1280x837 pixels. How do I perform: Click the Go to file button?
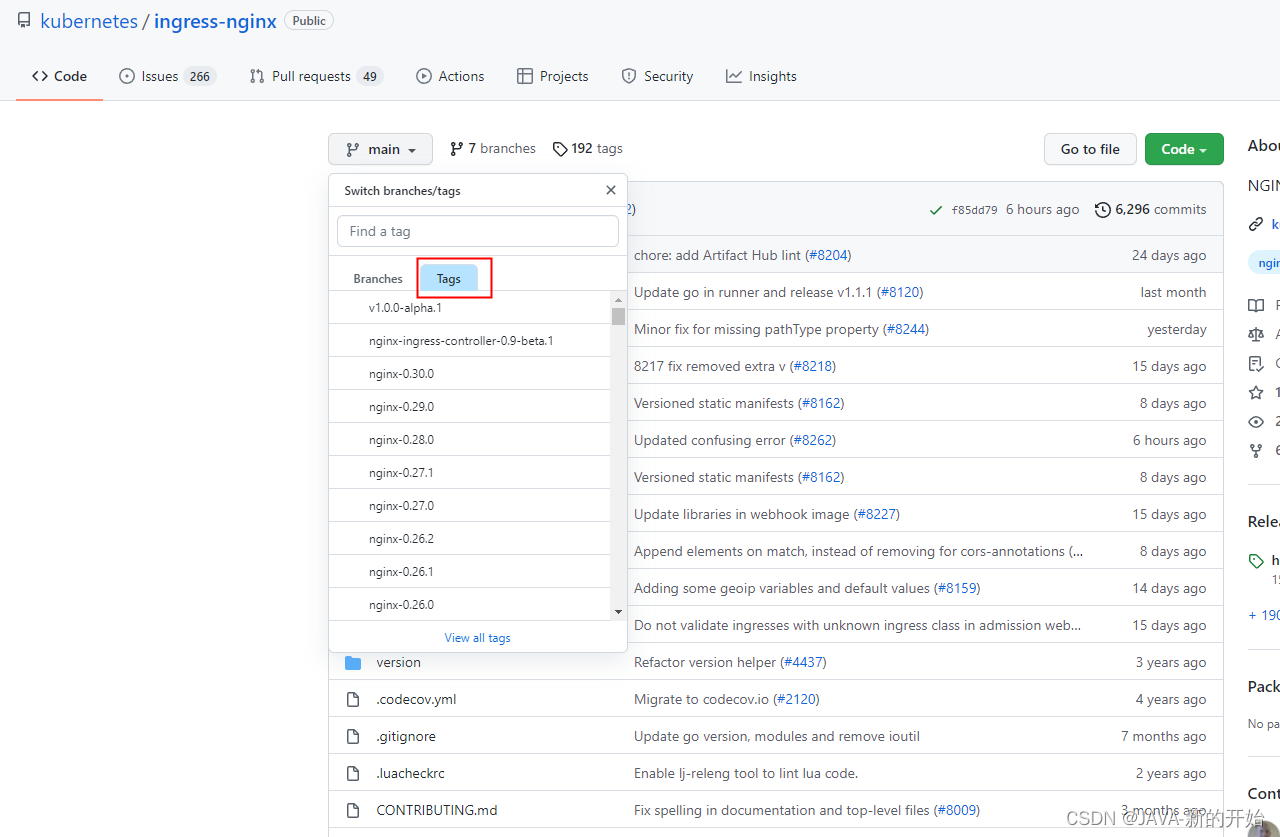(x=1090, y=149)
